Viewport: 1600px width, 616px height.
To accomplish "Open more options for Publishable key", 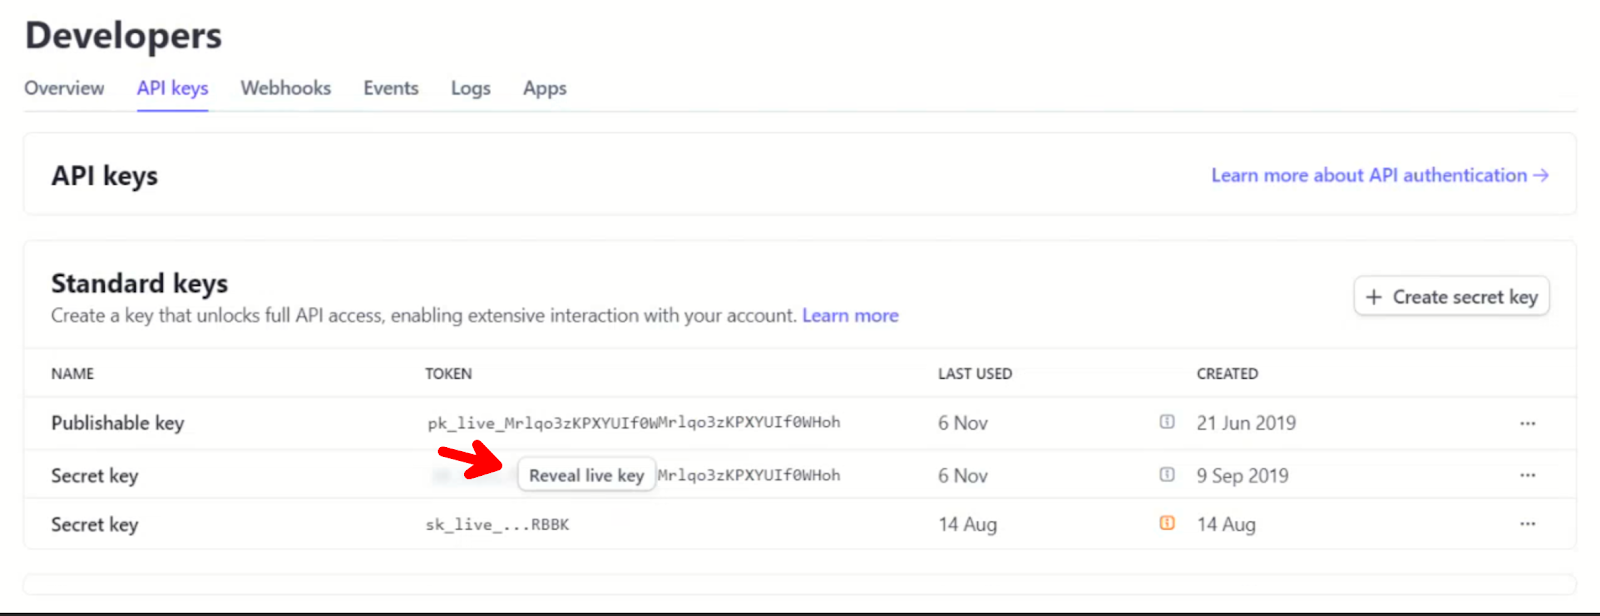I will tap(1527, 423).
